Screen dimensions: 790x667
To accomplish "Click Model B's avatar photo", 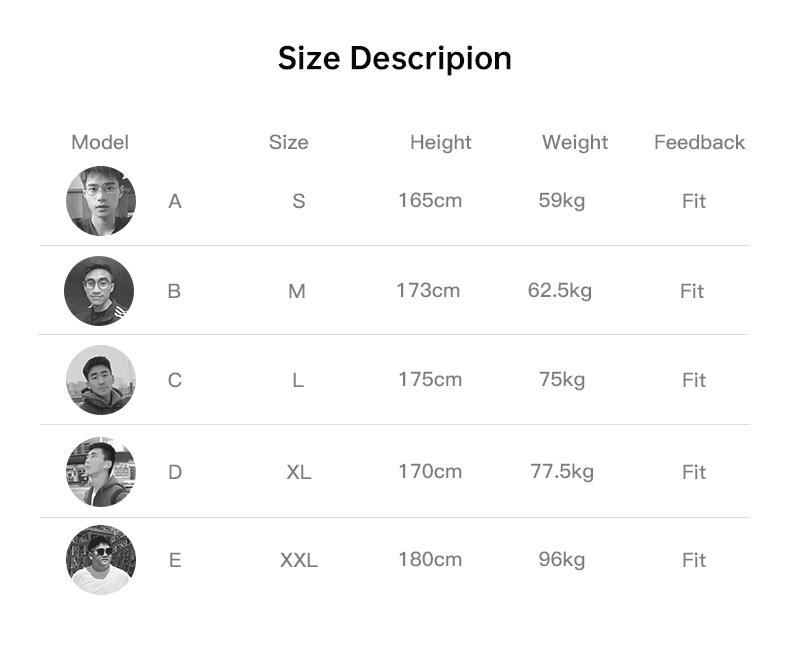I will 99,291.
